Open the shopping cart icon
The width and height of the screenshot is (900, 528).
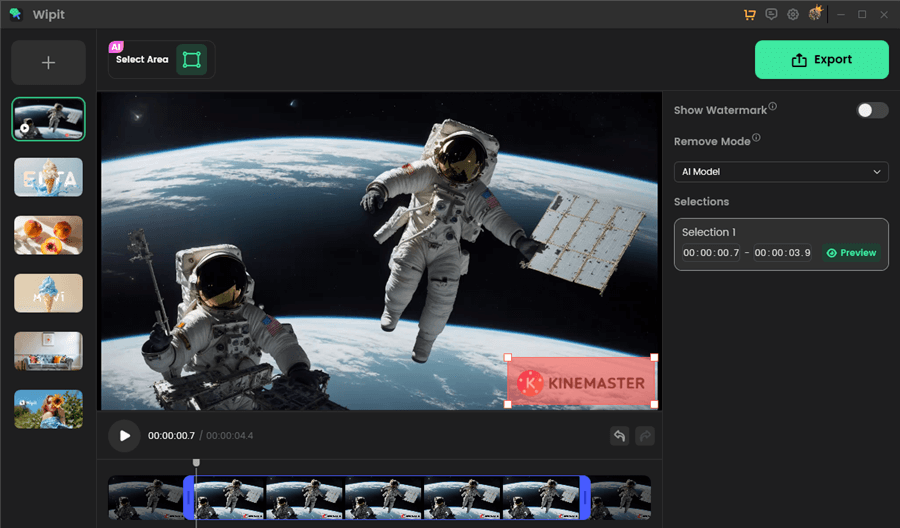point(750,14)
